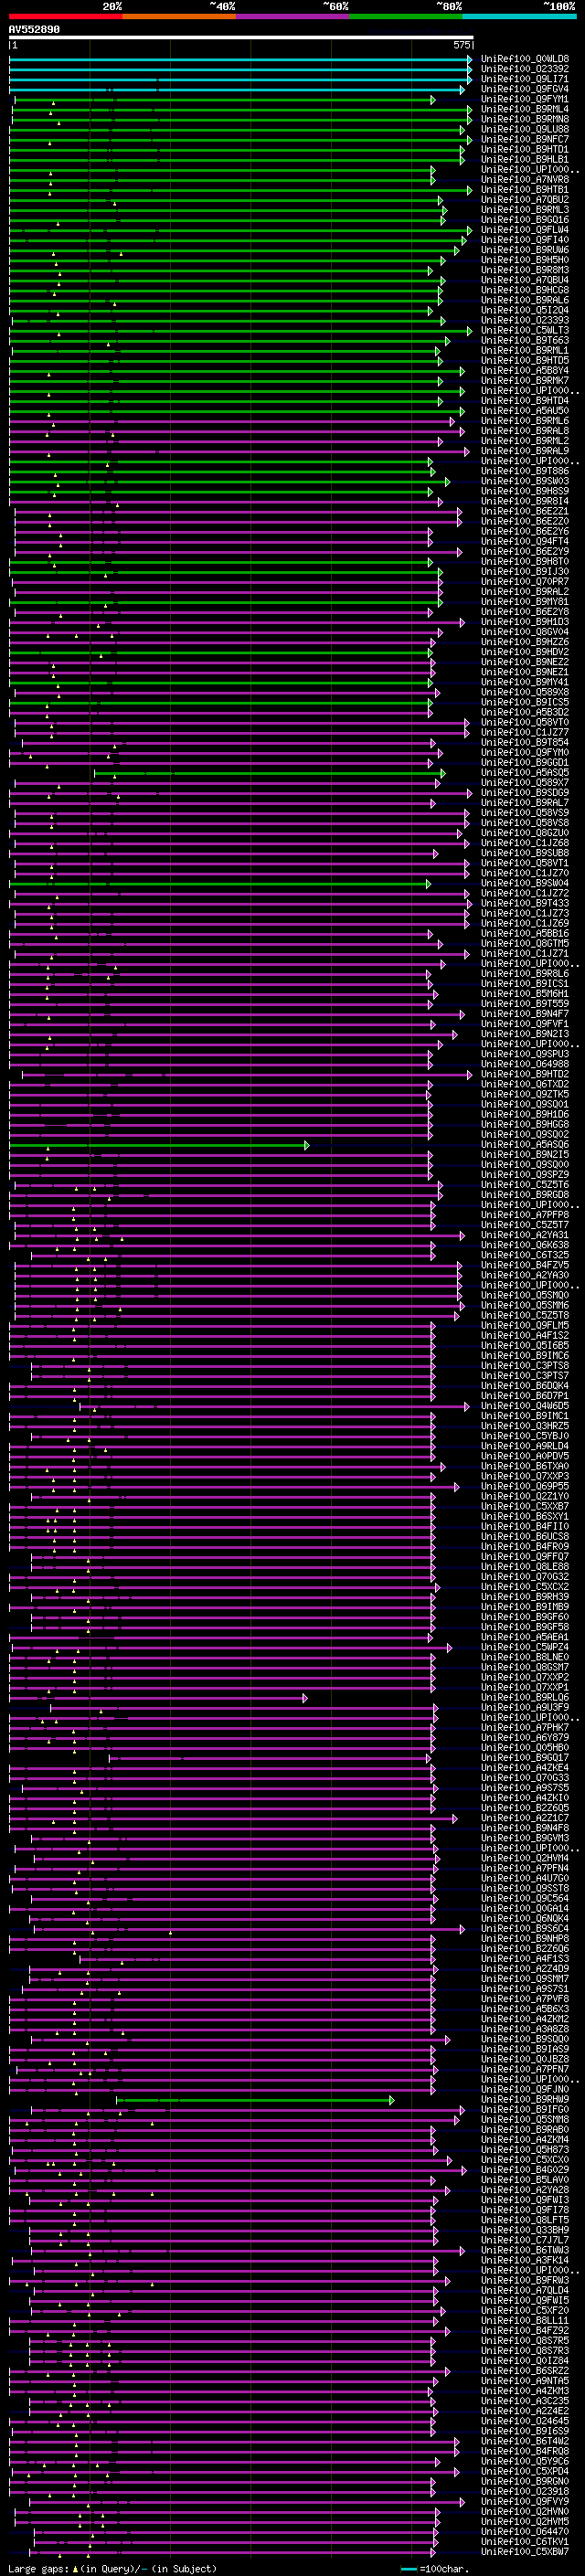Open the UniRef100_Q9FGV4 hit label
Screen dimensions: 585x2576
[525, 89]
